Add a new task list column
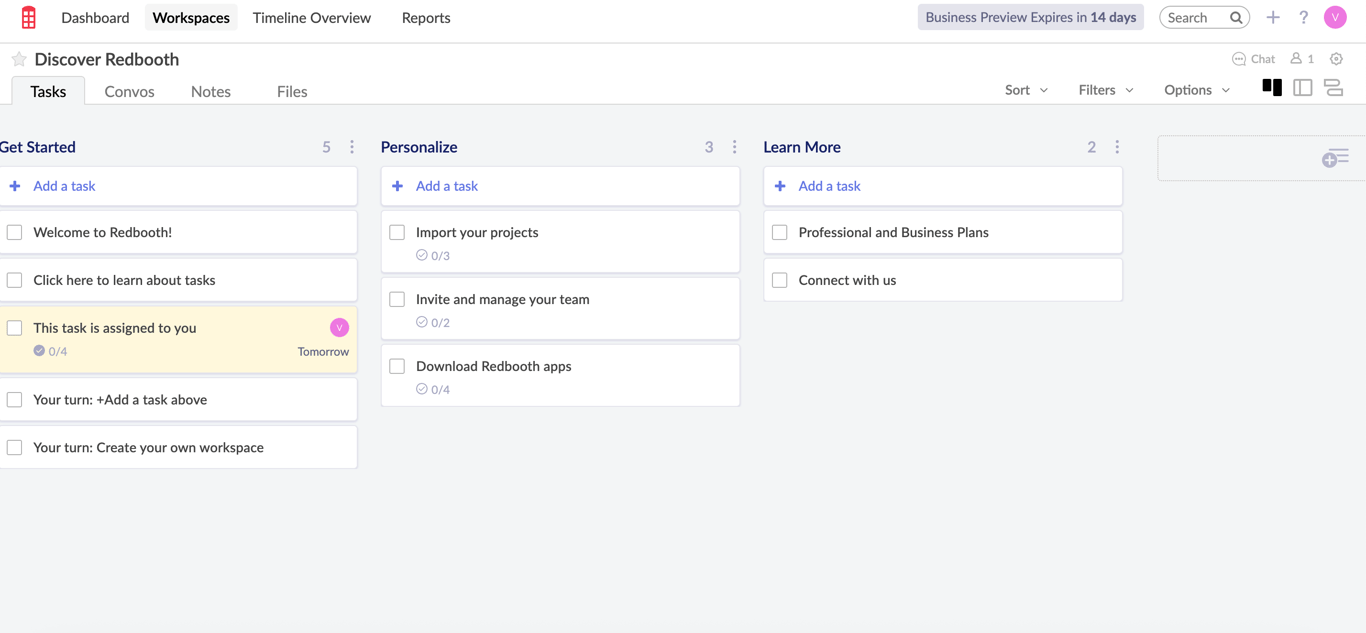Image resolution: width=1366 pixels, height=633 pixels. (1334, 158)
